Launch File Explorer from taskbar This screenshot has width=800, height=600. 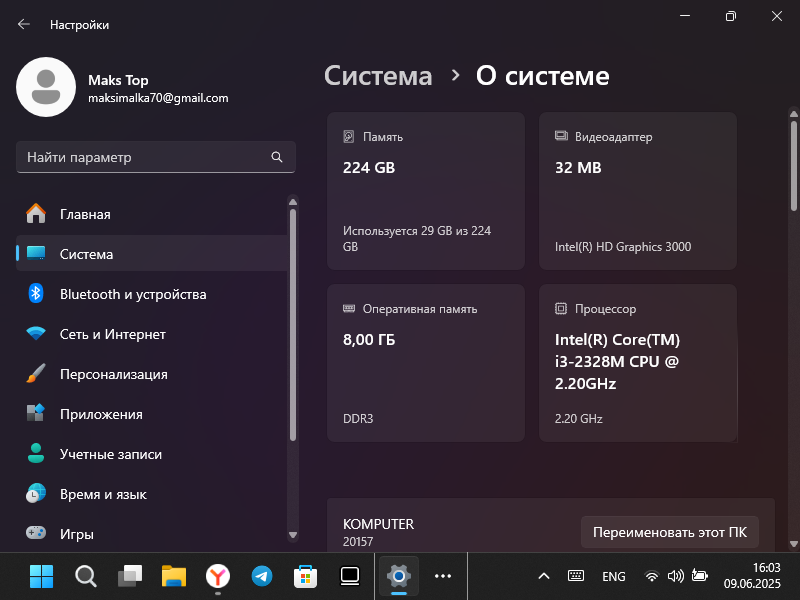(x=174, y=577)
